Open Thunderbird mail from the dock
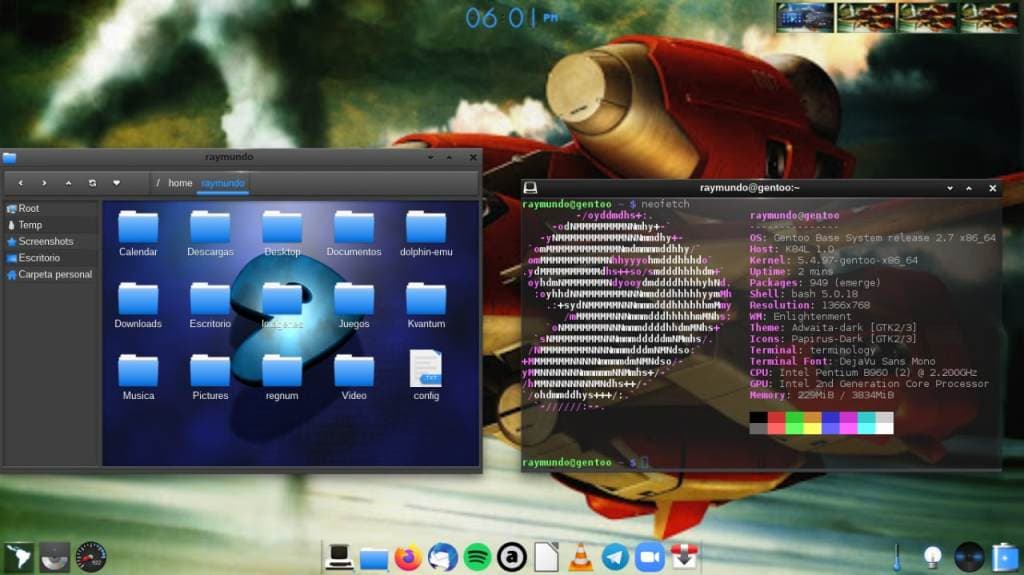Image resolution: width=1024 pixels, height=575 pixels. coord(442,557)
